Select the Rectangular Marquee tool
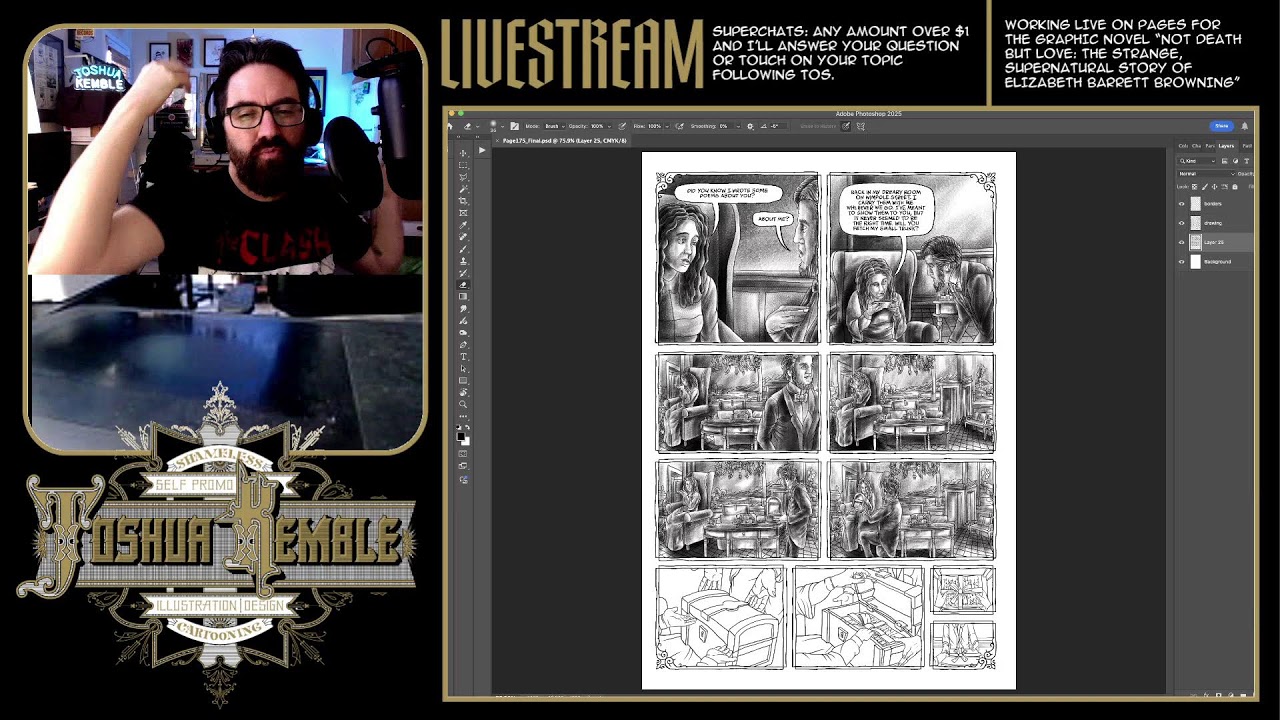The image size is (1280, 720). pos(463,164)
